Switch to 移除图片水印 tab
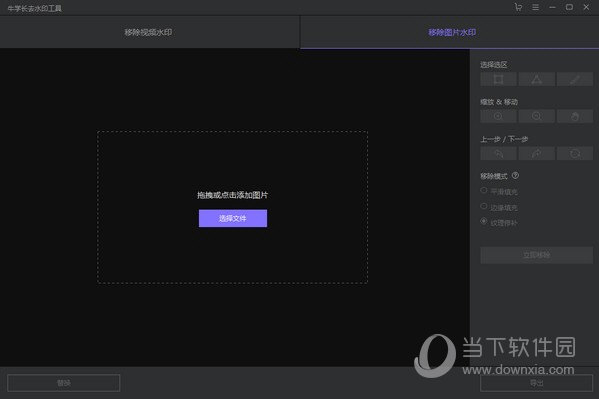This screenshot has height=399, width=599. [450, 32]
